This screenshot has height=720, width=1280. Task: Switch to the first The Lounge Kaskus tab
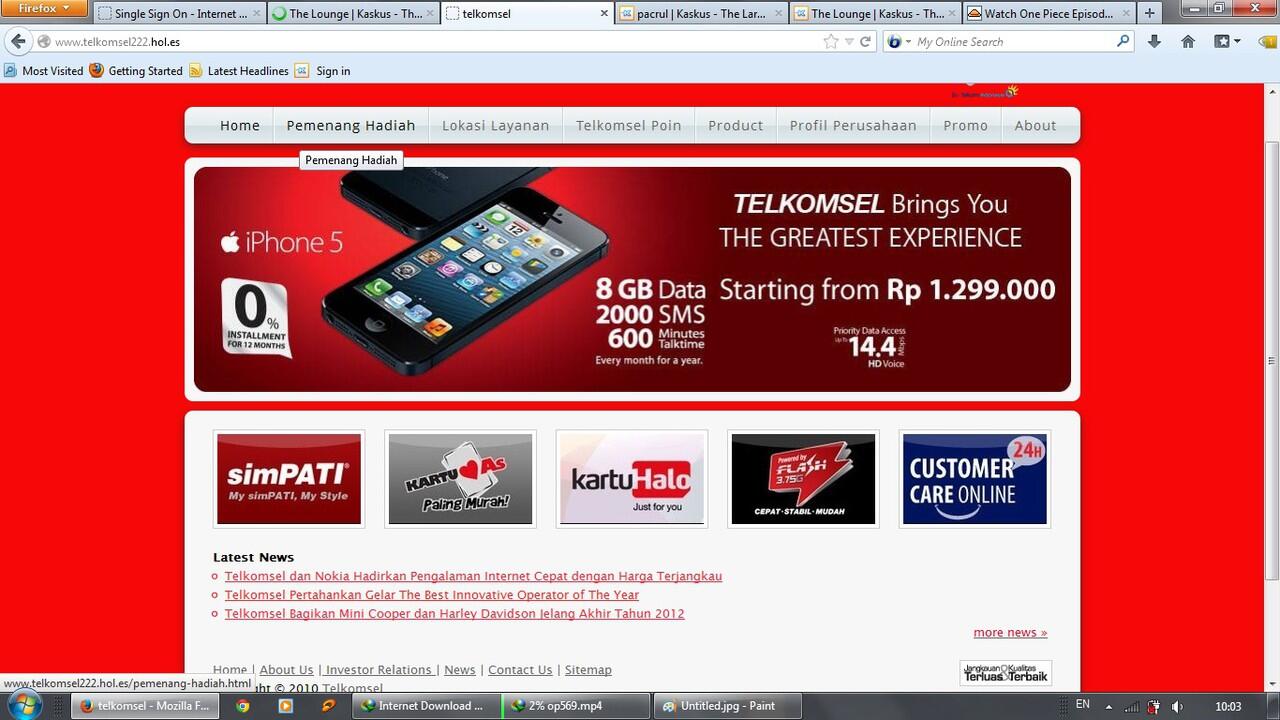click(353, 14)
